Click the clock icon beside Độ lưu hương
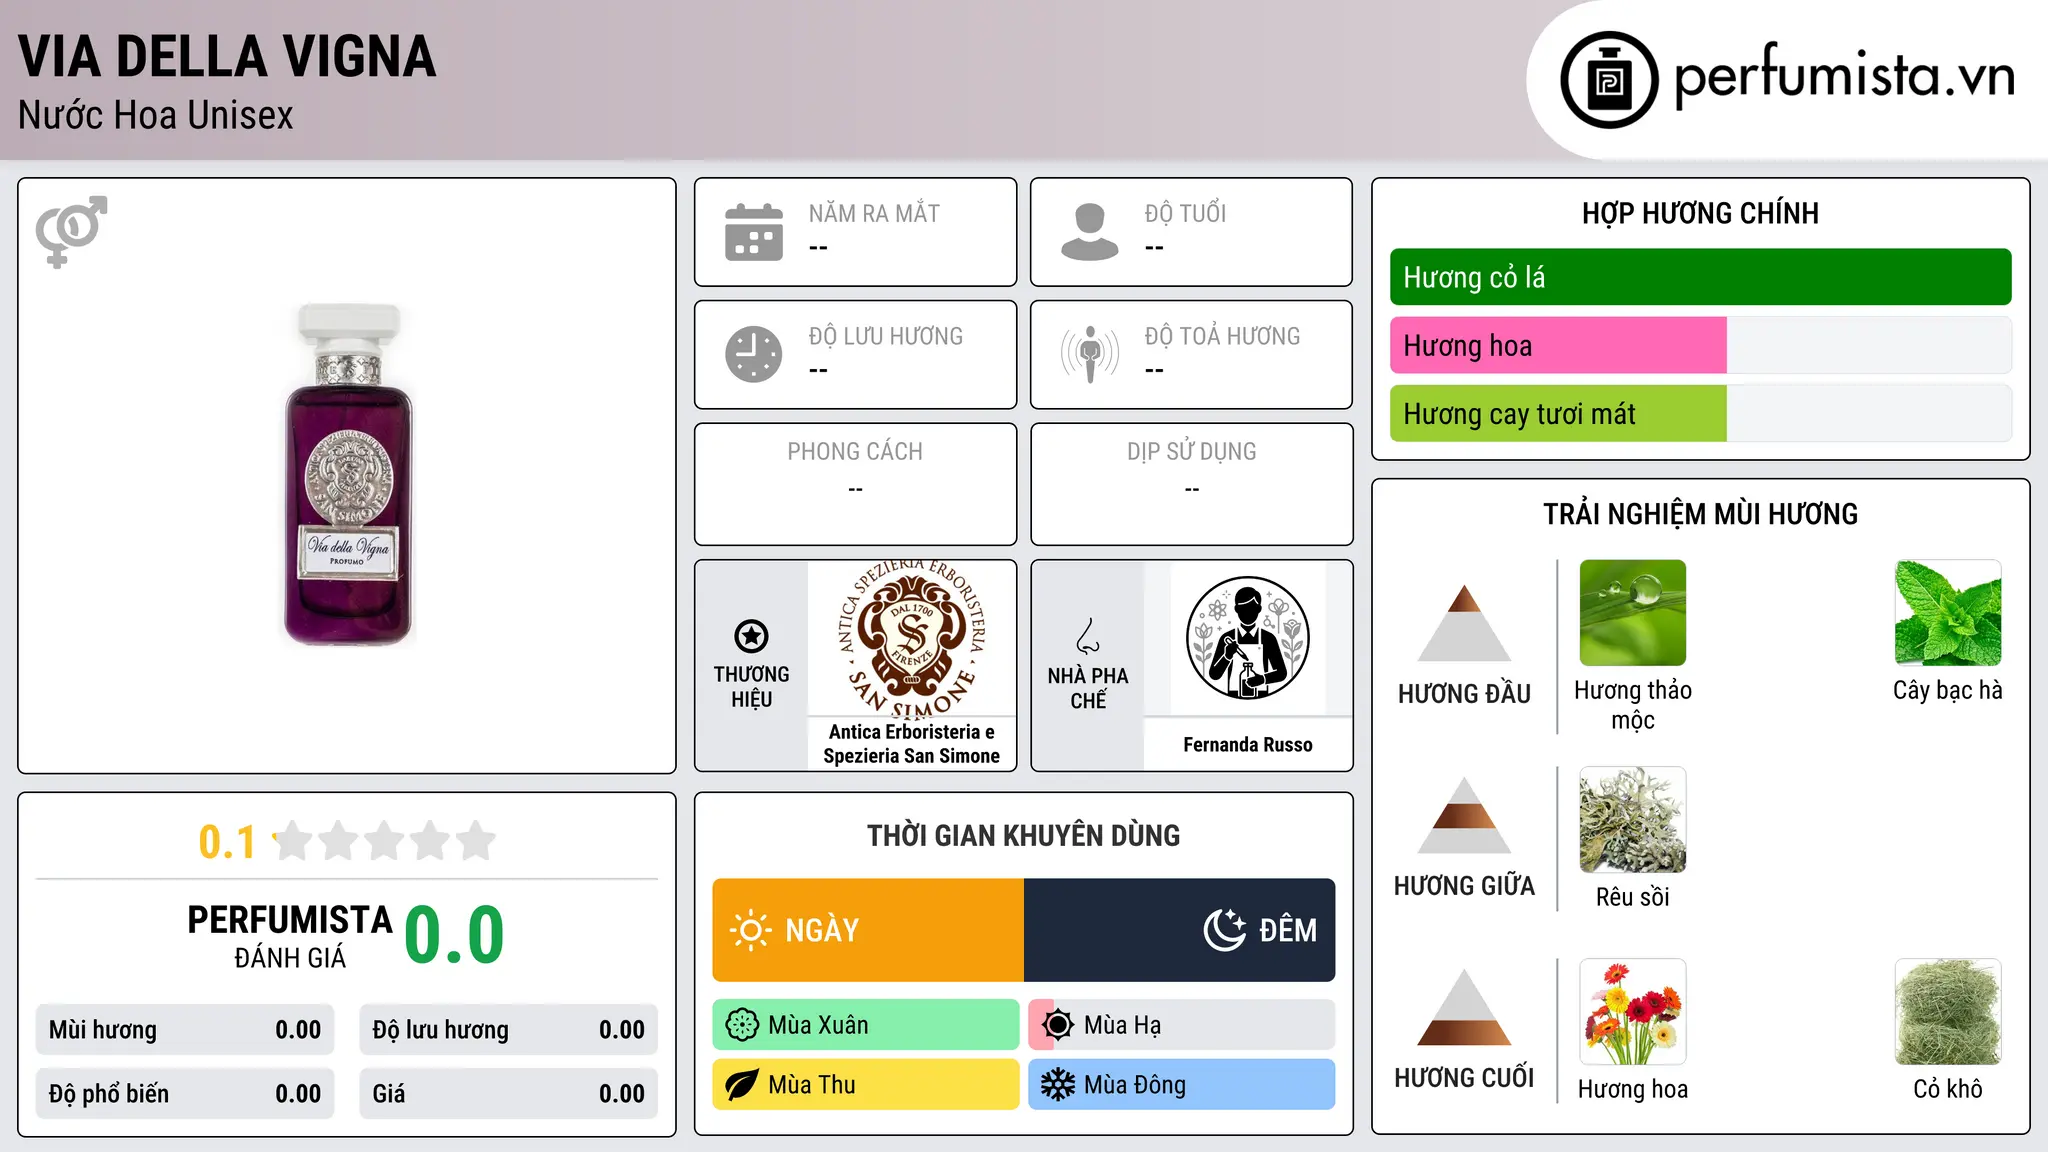Screen dimensions: 2048x1152 click(754, 354)
